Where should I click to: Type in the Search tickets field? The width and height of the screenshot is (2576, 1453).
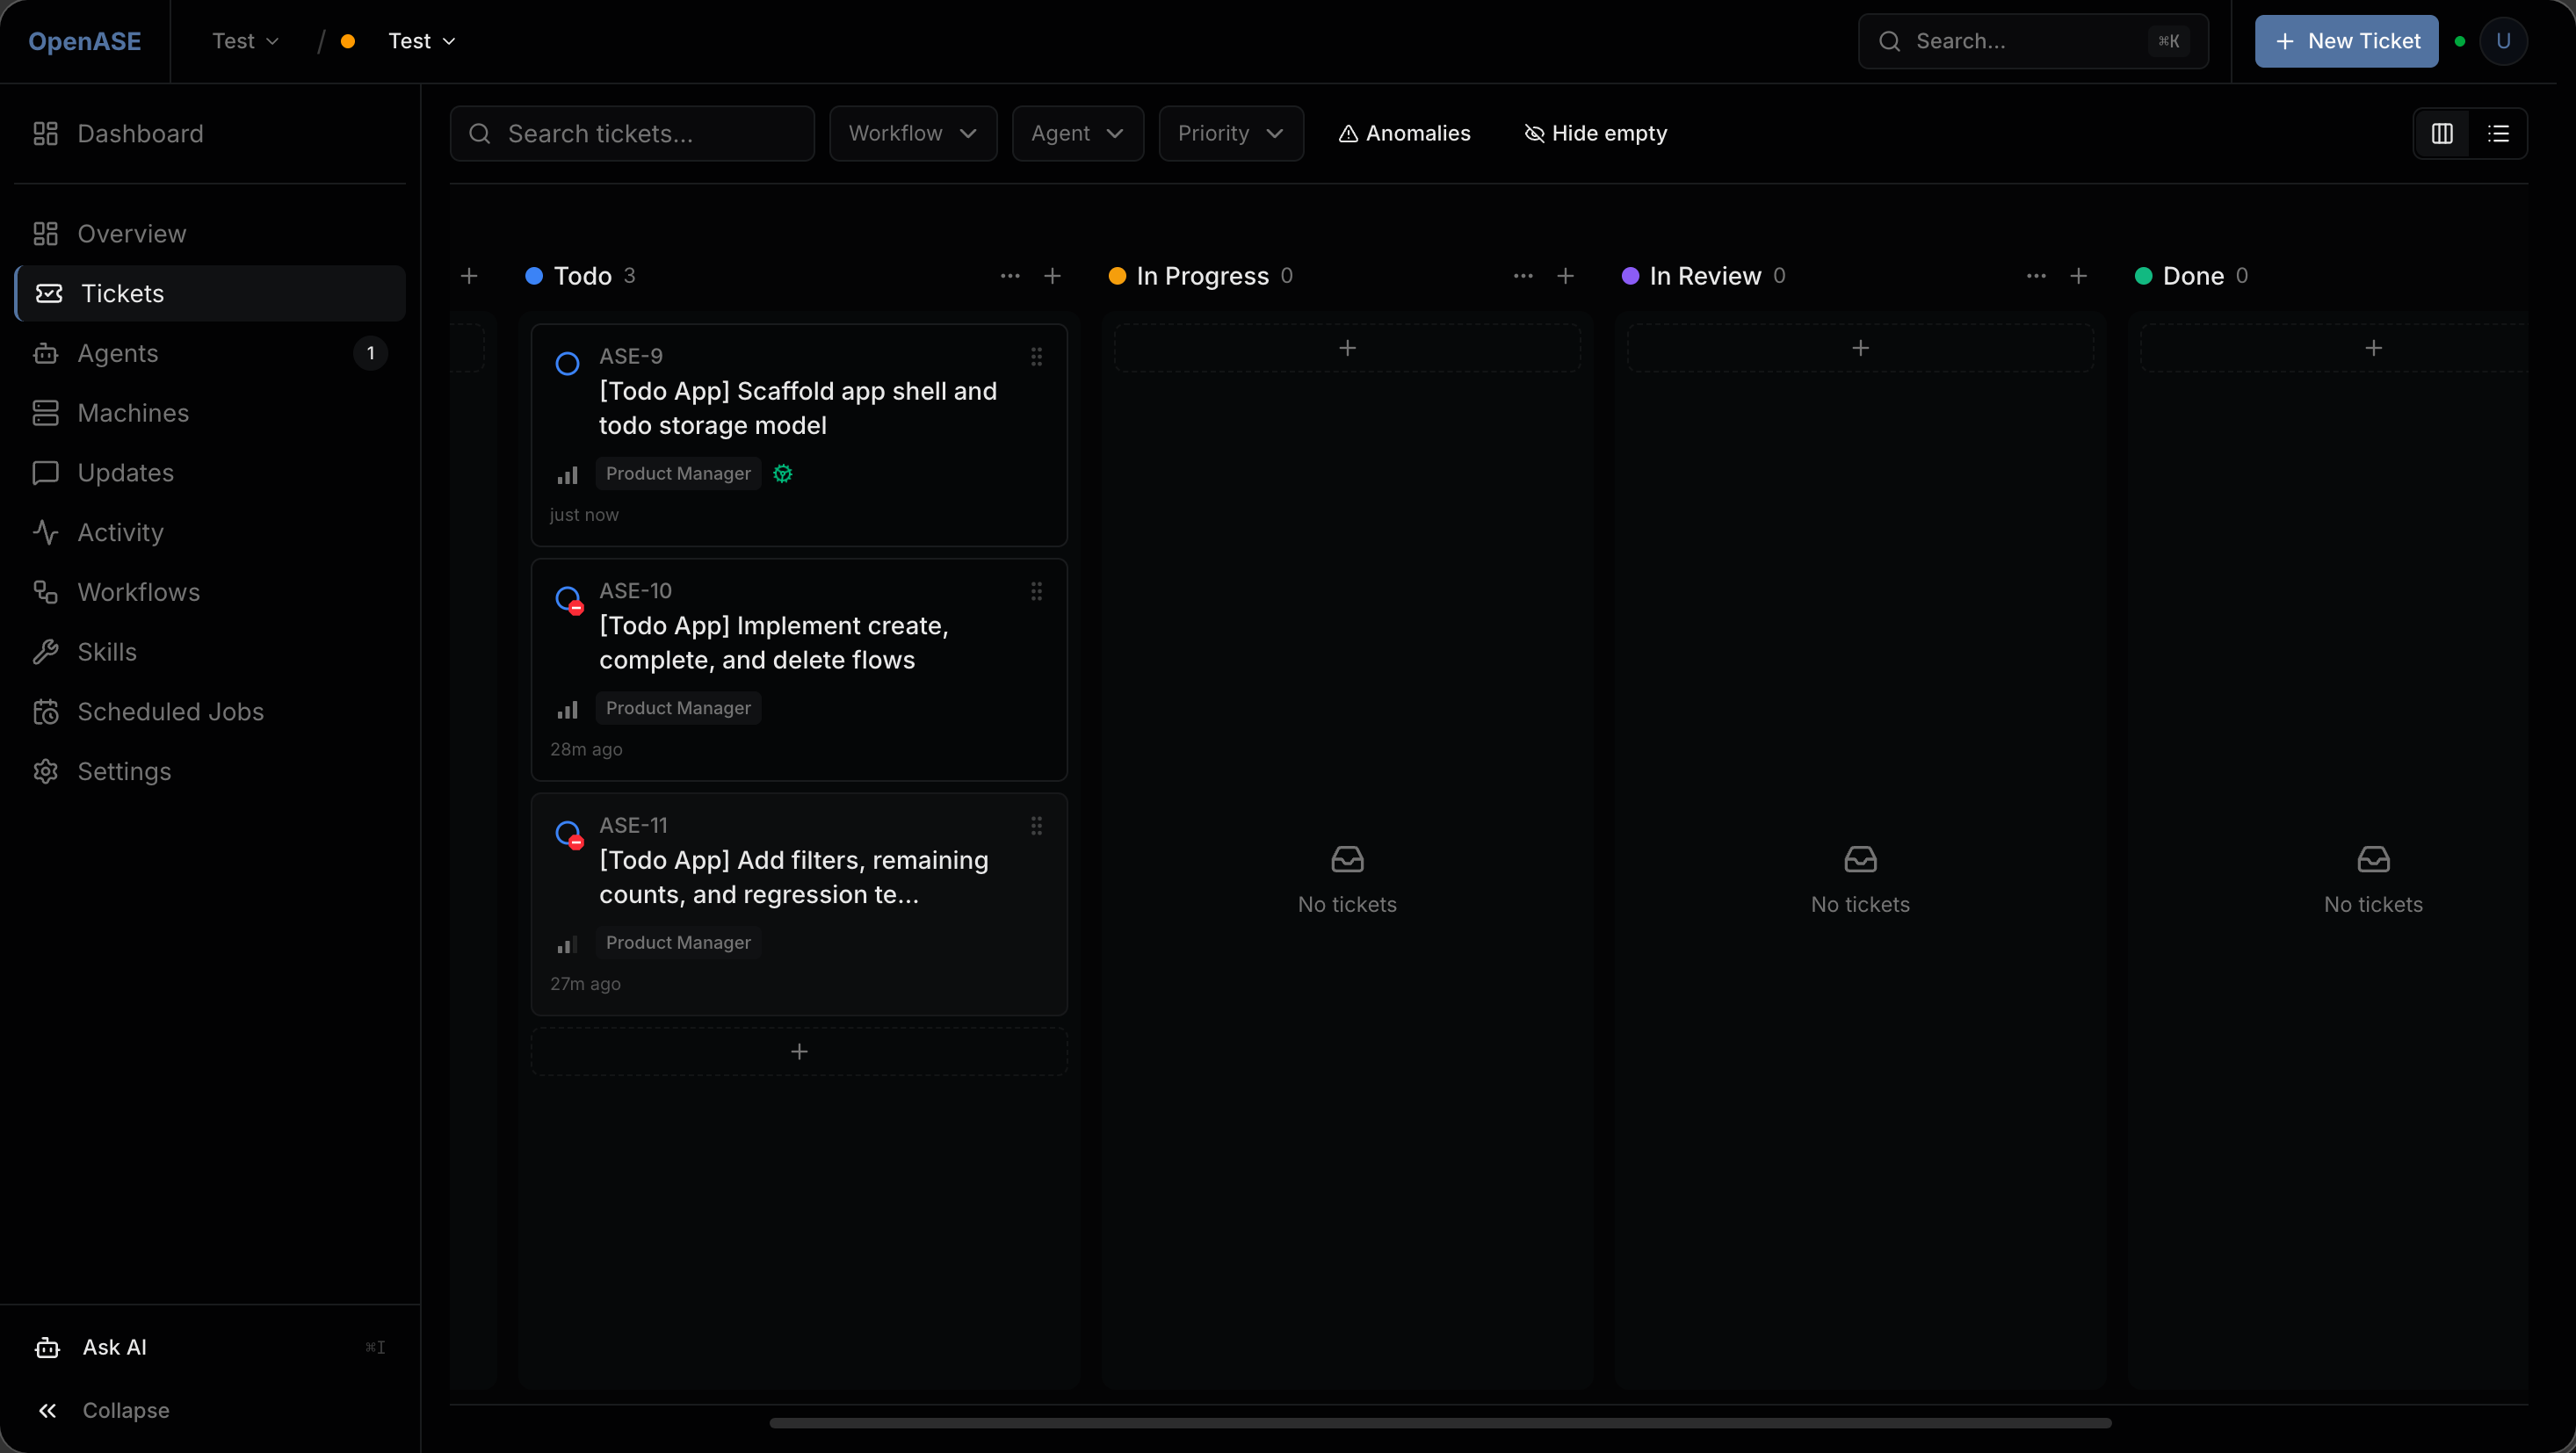[631, 133]
